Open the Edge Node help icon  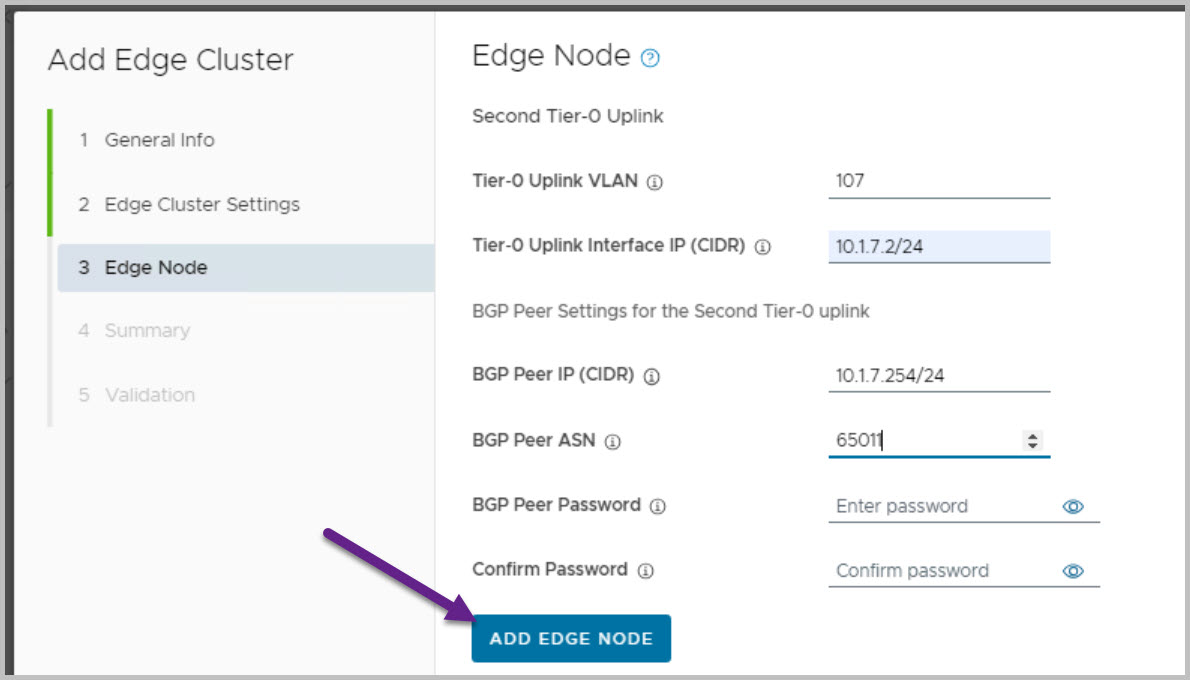(x=651, y=58)
